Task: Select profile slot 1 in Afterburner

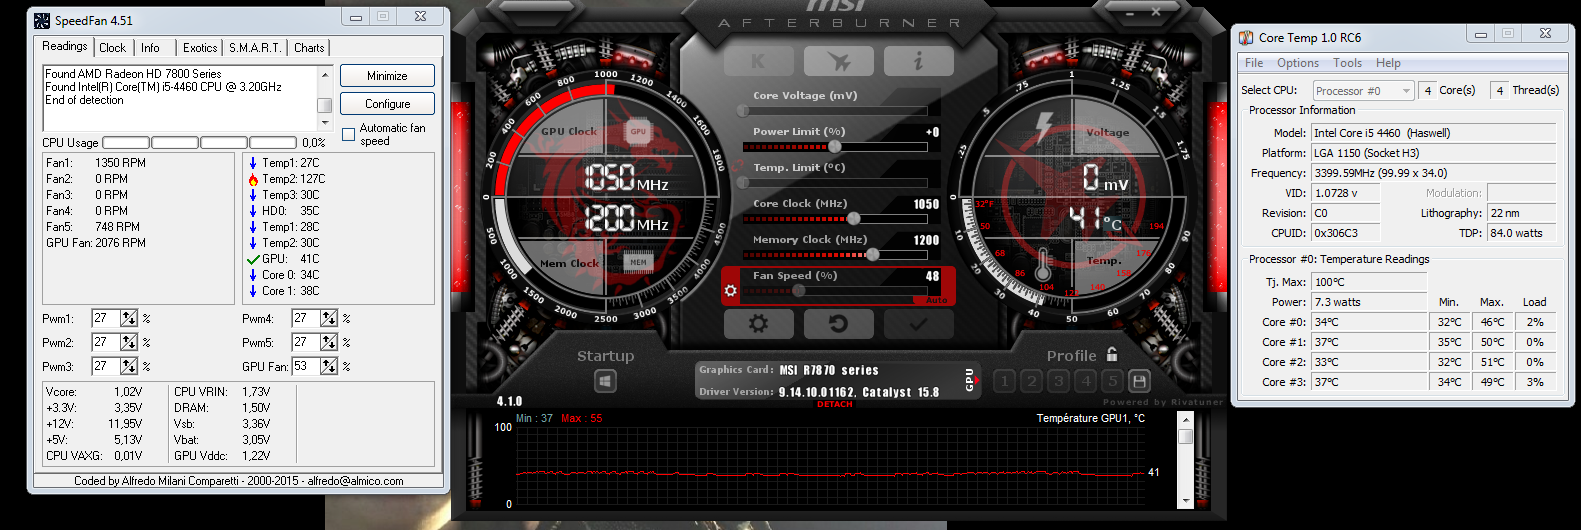Action: [x=1005, y=381]
